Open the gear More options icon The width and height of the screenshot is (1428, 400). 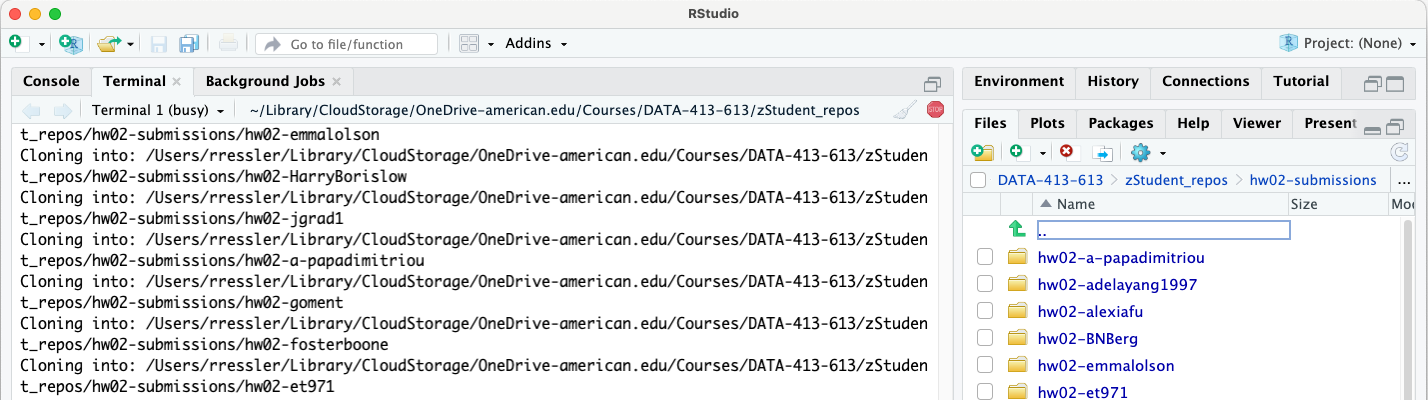click(1140, 152)
